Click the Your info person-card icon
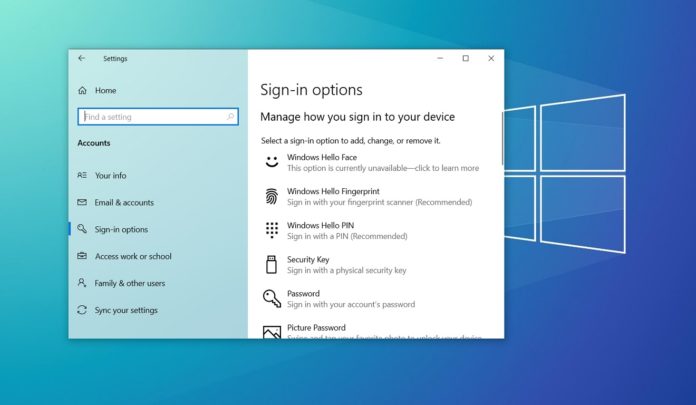Viewport: 696px width, 405px height. (82, 175)
